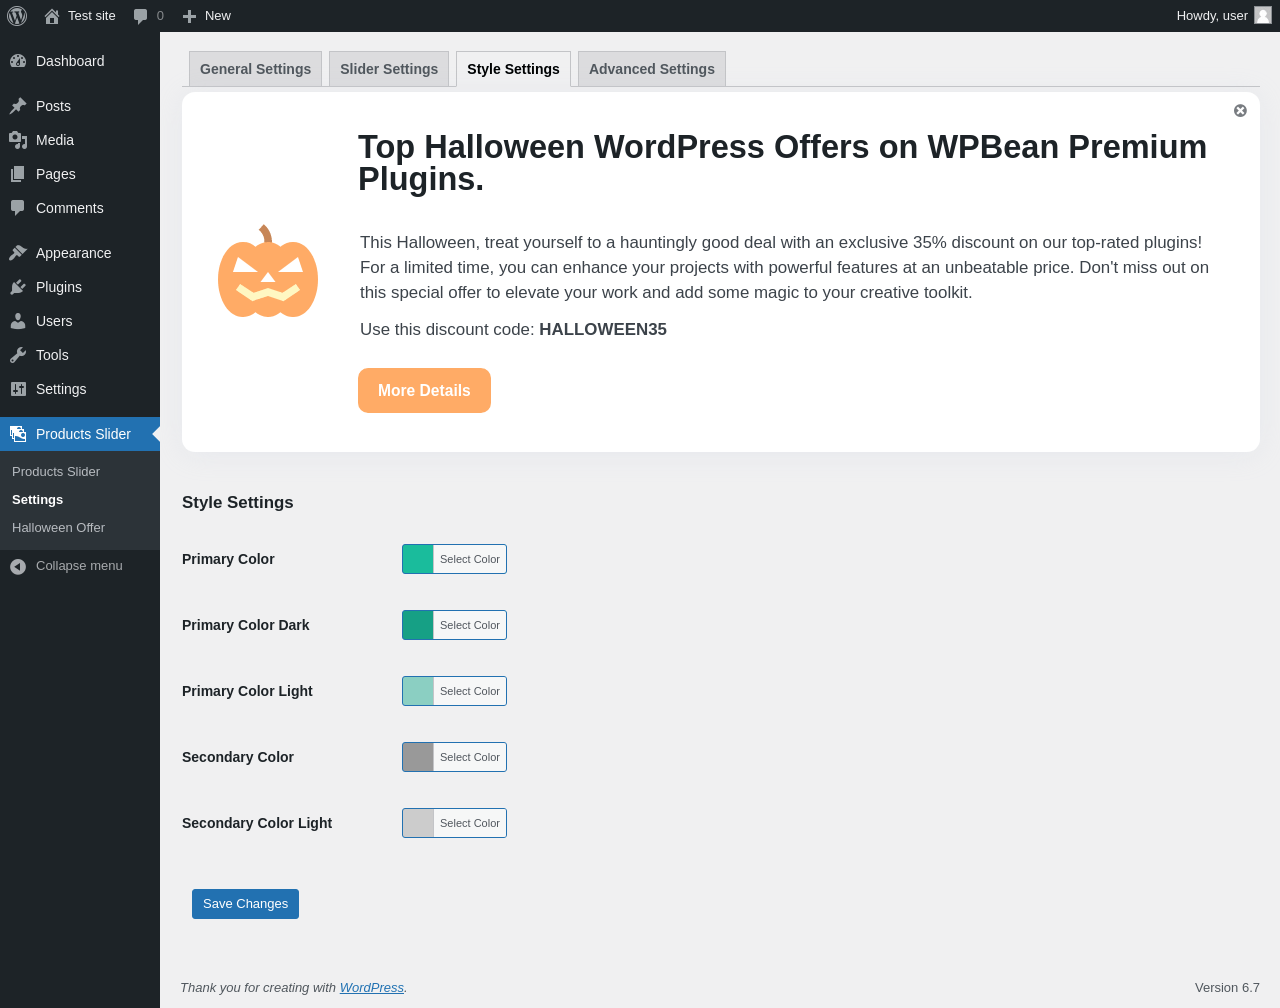1280x1008 pixels.
Task: Open Settings submenu under Products Slider
Action: tap(37, 499)
